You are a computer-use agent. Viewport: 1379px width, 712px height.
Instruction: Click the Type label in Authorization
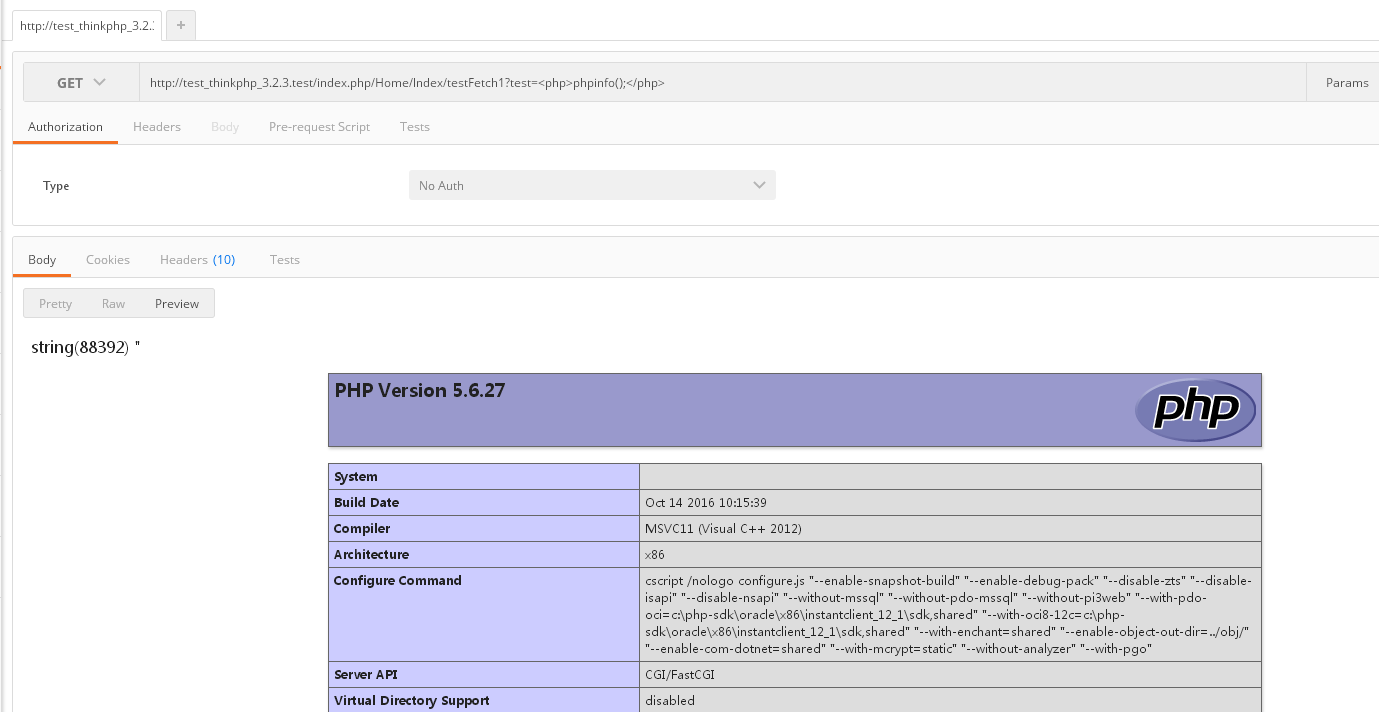[56, 186]
